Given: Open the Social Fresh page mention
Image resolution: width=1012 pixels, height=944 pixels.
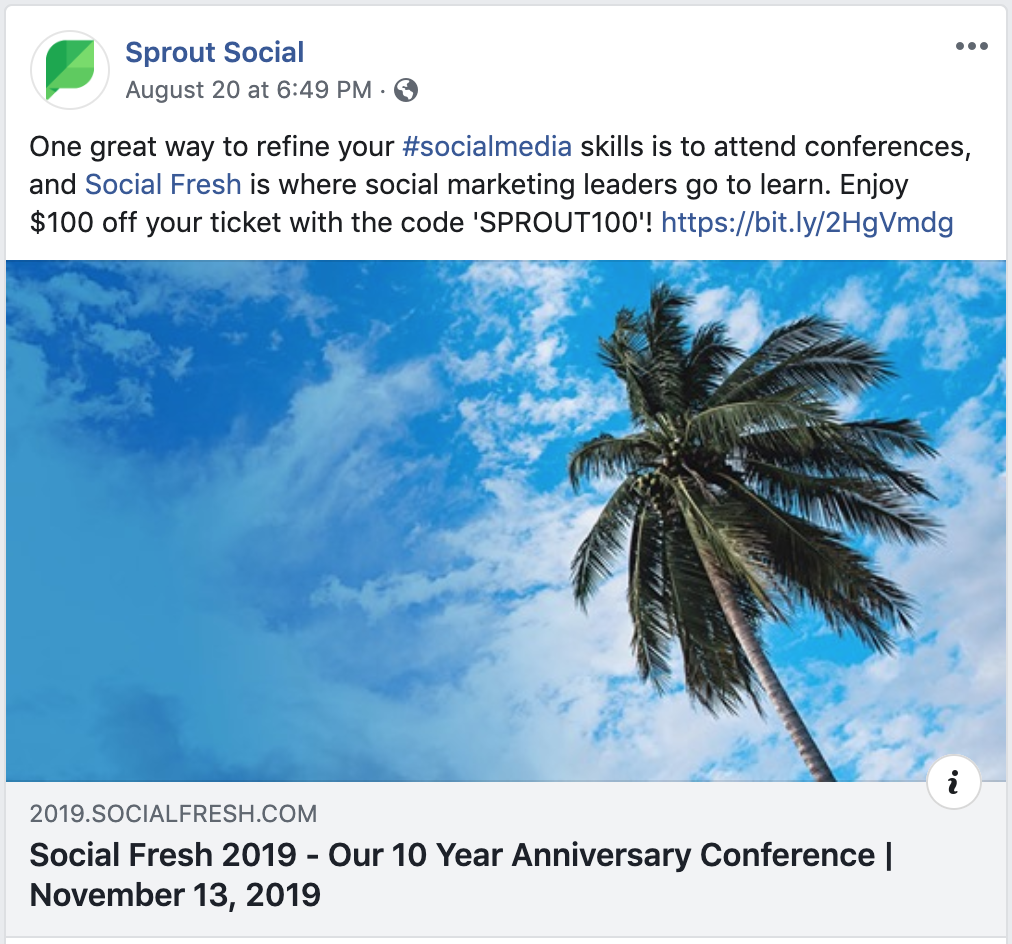Looking at the screenshot, I should pyautogui.click(x=163, y=185).
